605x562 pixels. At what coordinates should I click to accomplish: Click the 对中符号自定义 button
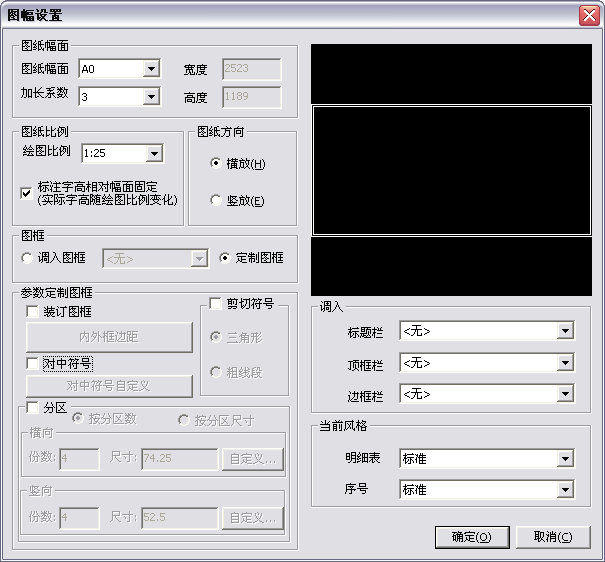tap(109, 386)
